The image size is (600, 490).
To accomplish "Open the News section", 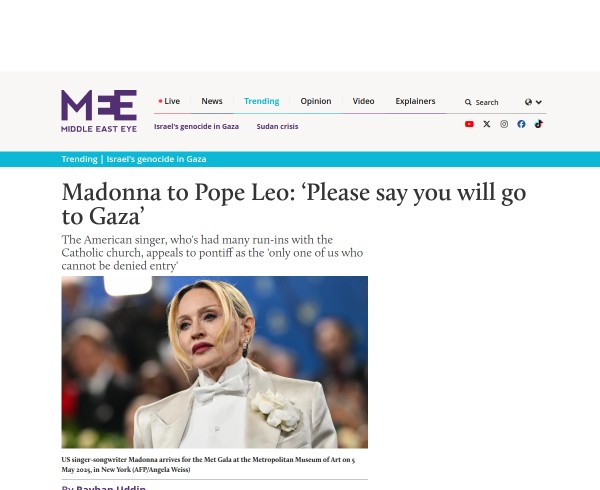I will click(212, 101).
